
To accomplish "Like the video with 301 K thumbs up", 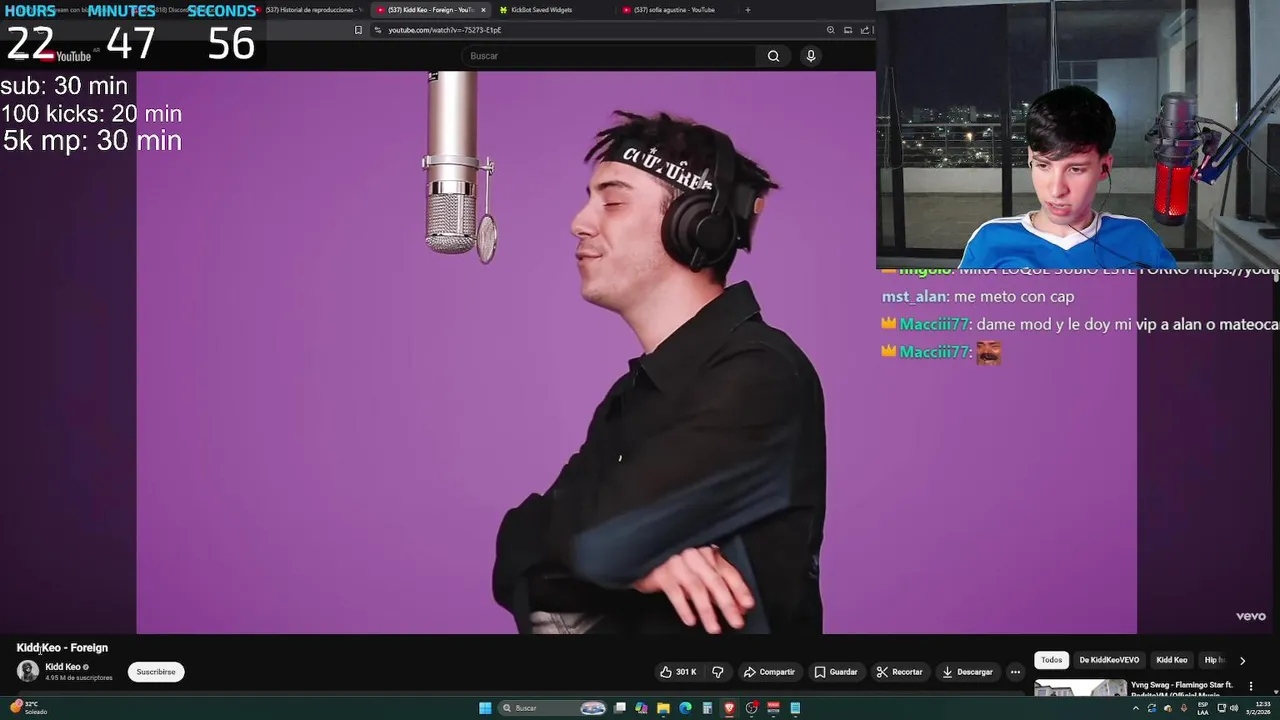I will click(678, 672).
